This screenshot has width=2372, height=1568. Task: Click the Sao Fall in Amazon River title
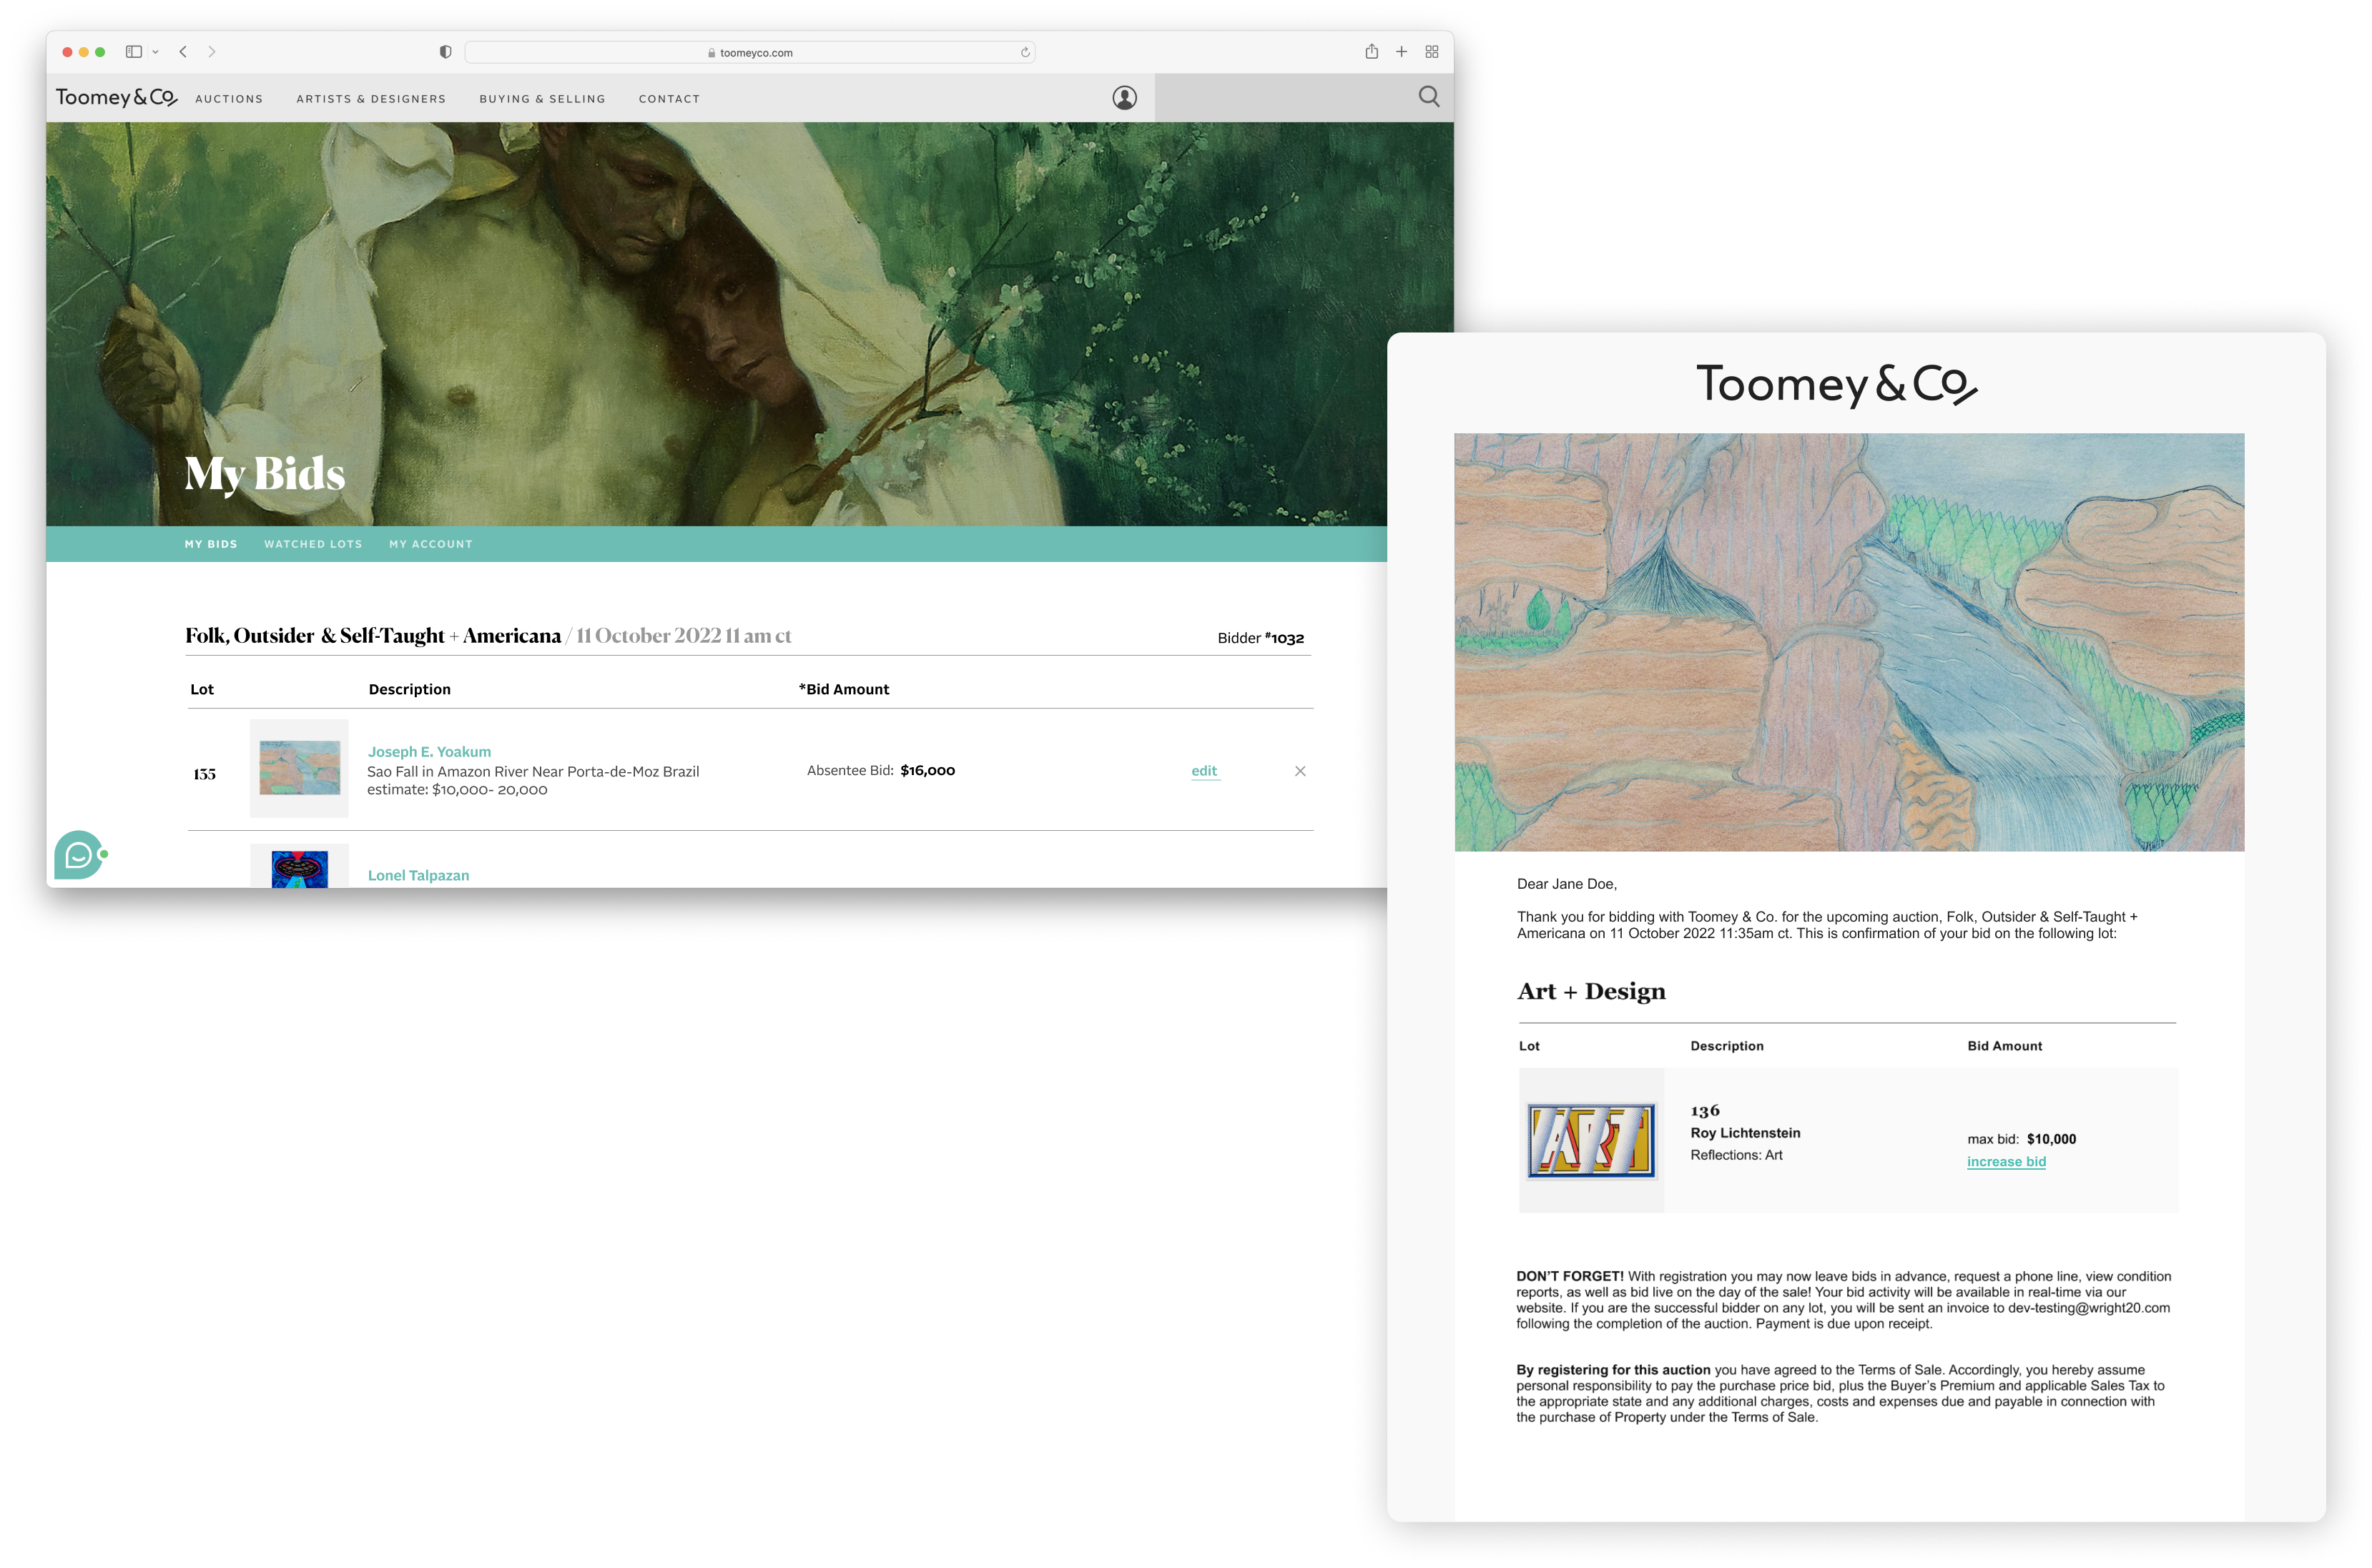tap(533, 771)
